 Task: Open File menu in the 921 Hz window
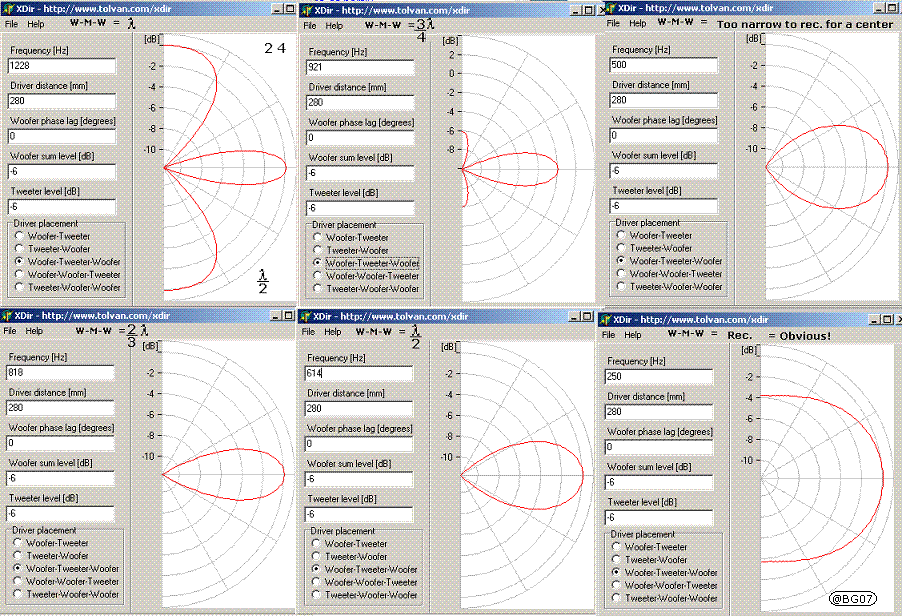pos(310,26)
